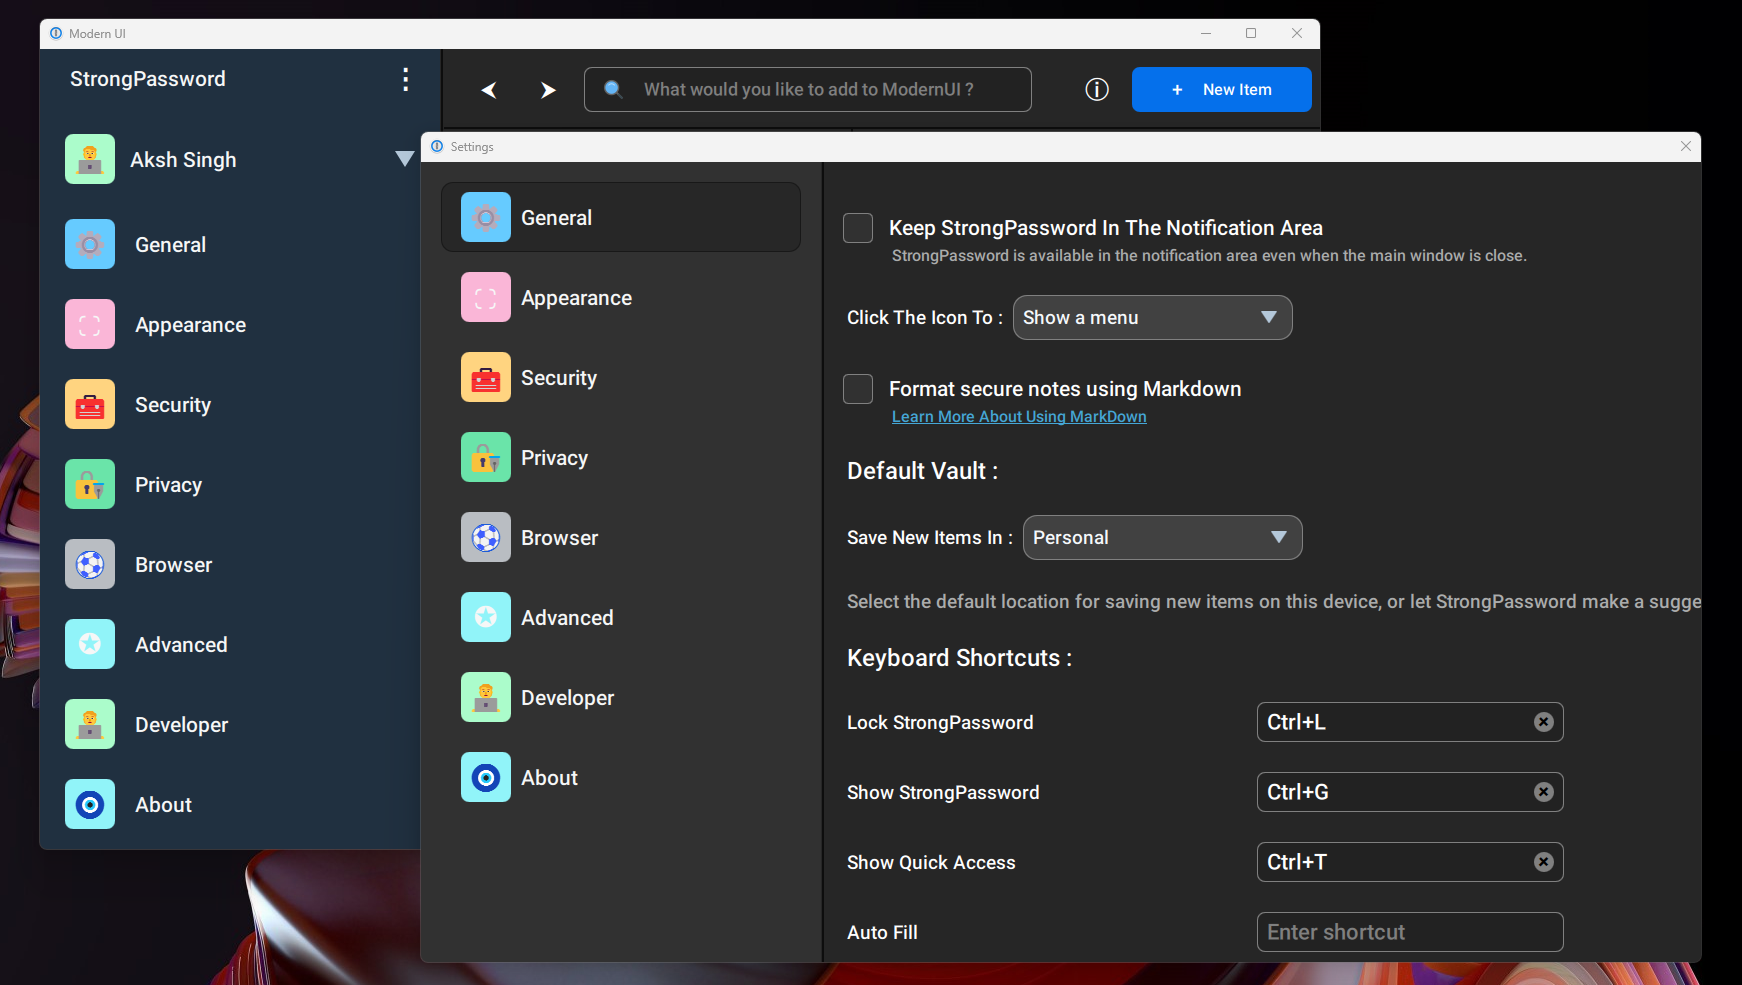The image size is (1742, 985).
Task: Click the Security toolbox icon in Settings
Action: click(486, 378)
